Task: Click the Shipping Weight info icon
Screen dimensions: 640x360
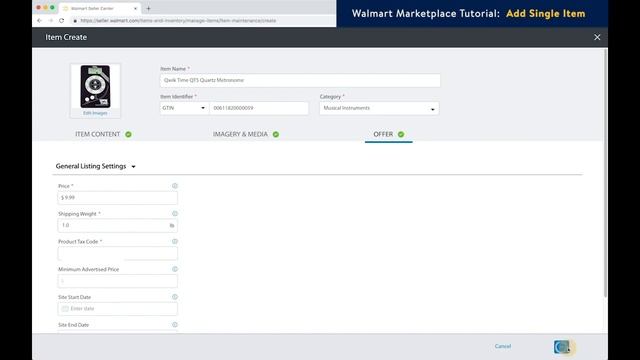Action: (x=175, y=213)
